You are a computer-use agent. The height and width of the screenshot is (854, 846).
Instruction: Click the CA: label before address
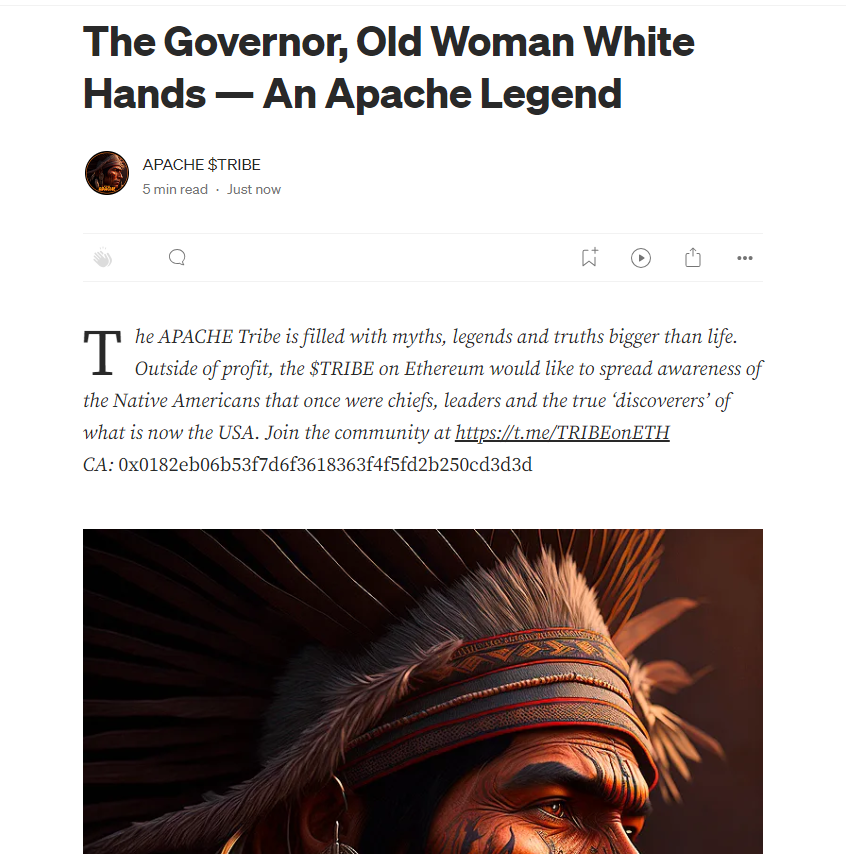tap(98, 465)
